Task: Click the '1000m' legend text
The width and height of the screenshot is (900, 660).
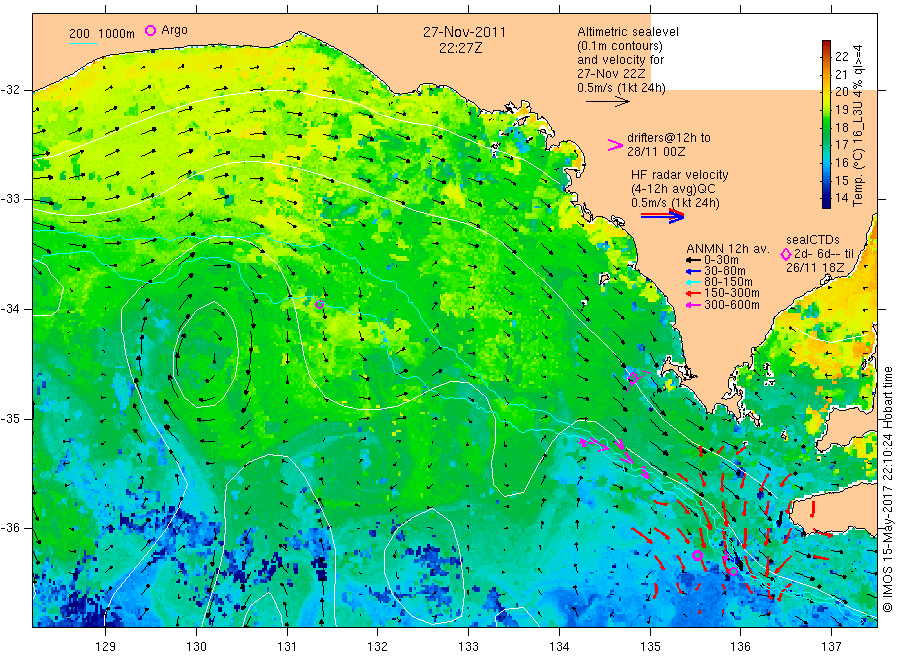Action: [x=117, y=34]
